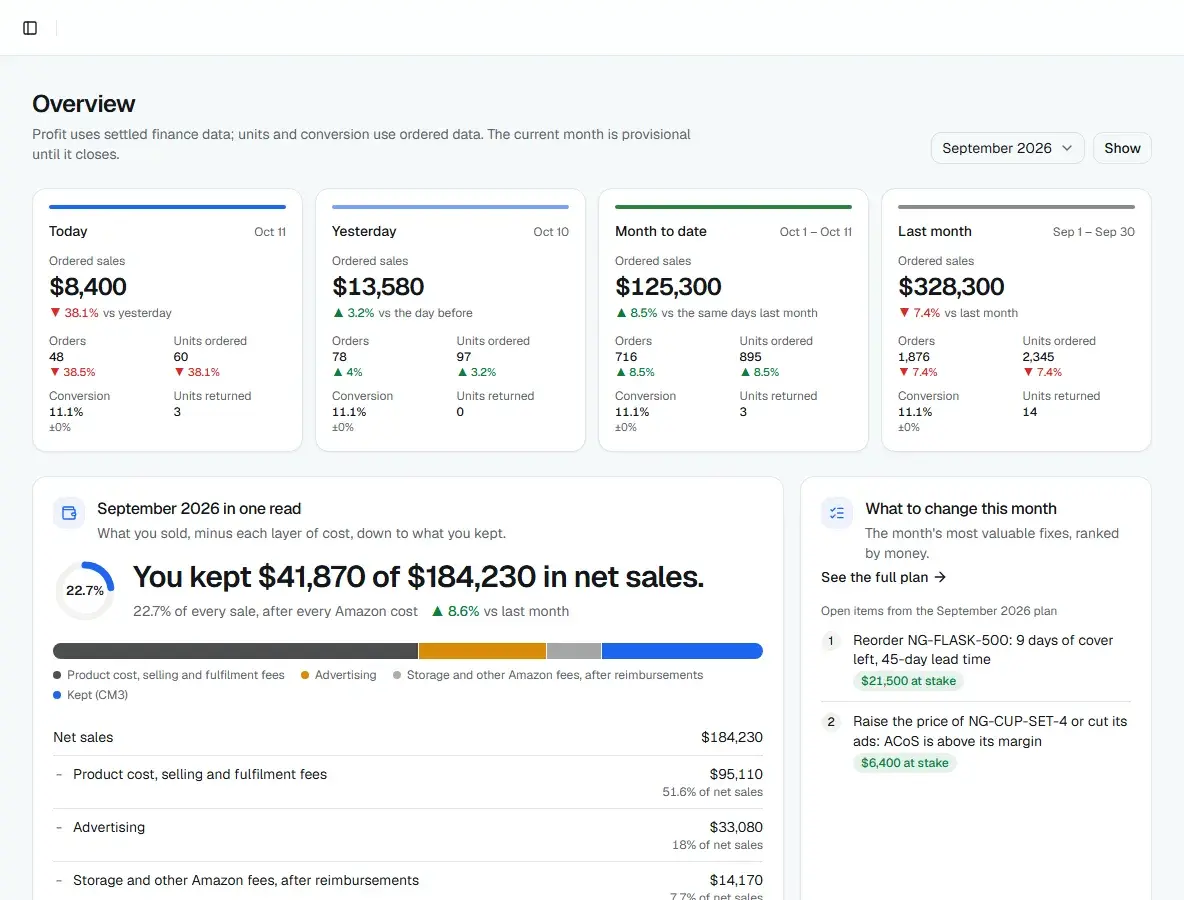Select the Product cost, selling and fulfilment fees row
The height and width of the screenshot is (900, 1184).
pos(408,782)
